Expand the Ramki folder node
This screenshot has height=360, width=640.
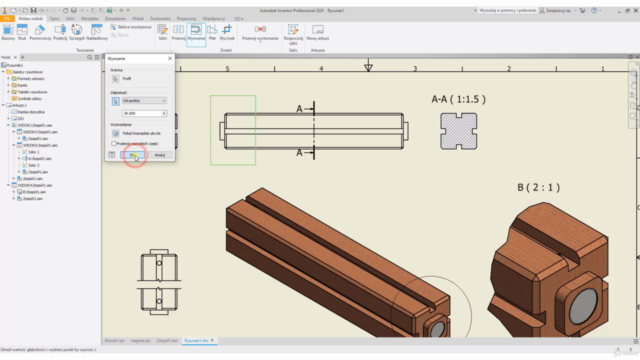[9, 85]
